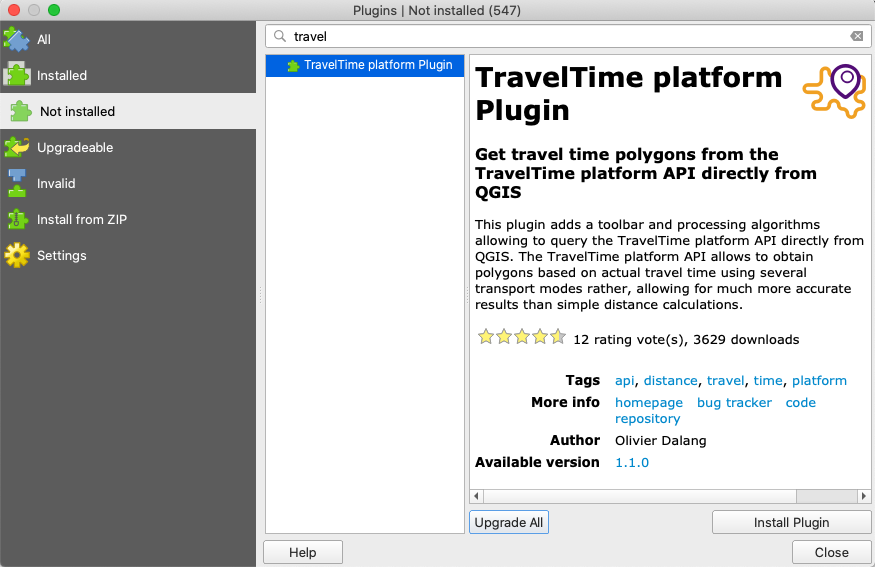Click the TravelTime plugin logo
The height and width of the screenshot is (567, 875).
click(835, 90)
